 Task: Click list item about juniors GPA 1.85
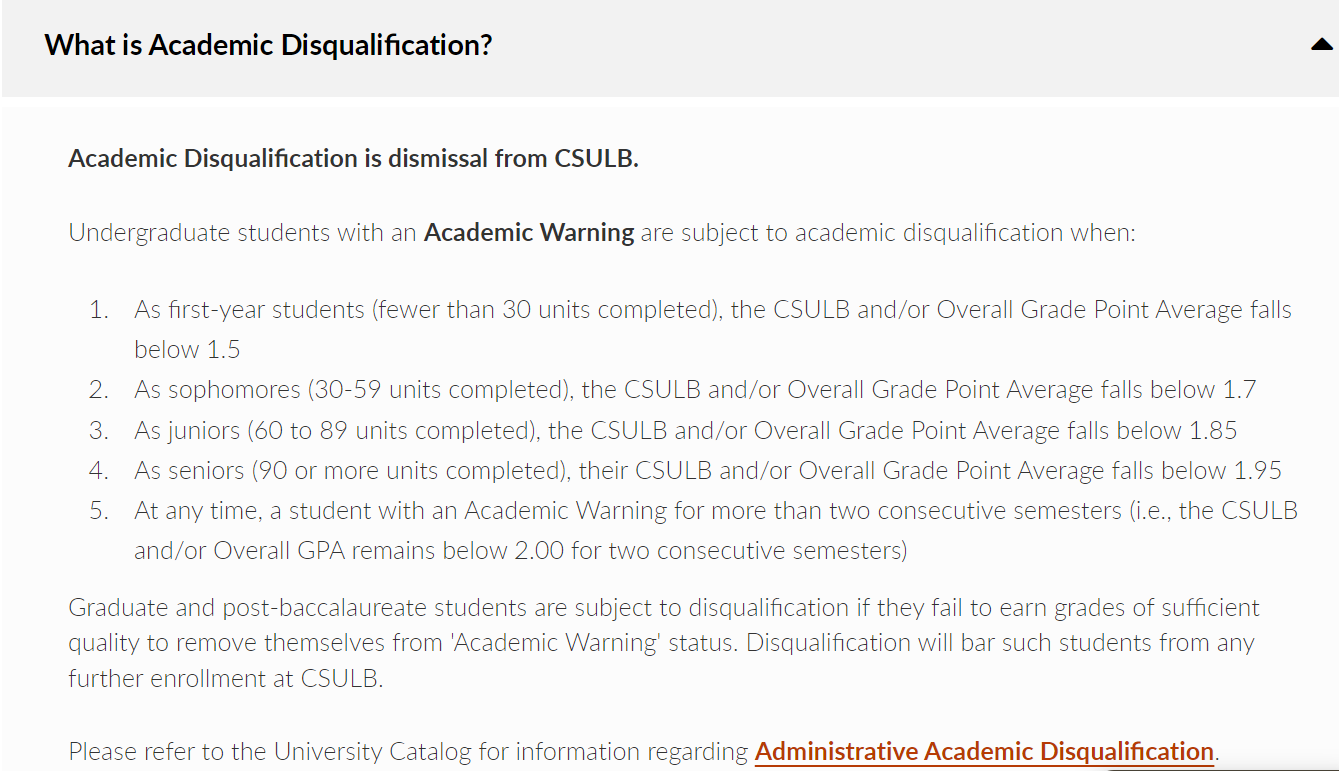pyautogui.click(x=687, y=429)
